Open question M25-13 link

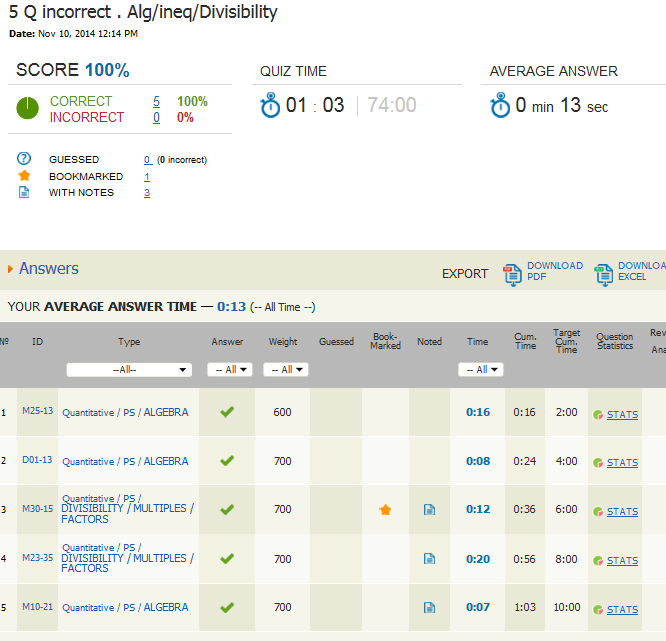click(37, 412)
